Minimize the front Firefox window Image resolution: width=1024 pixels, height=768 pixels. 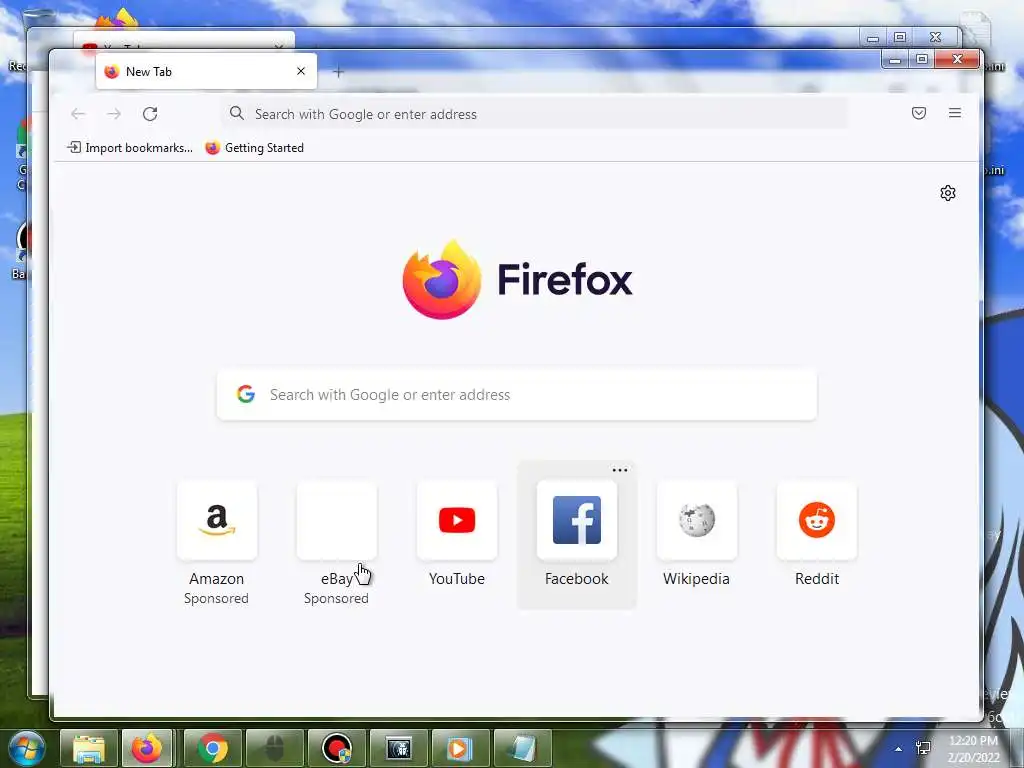[x=895, y=59]
